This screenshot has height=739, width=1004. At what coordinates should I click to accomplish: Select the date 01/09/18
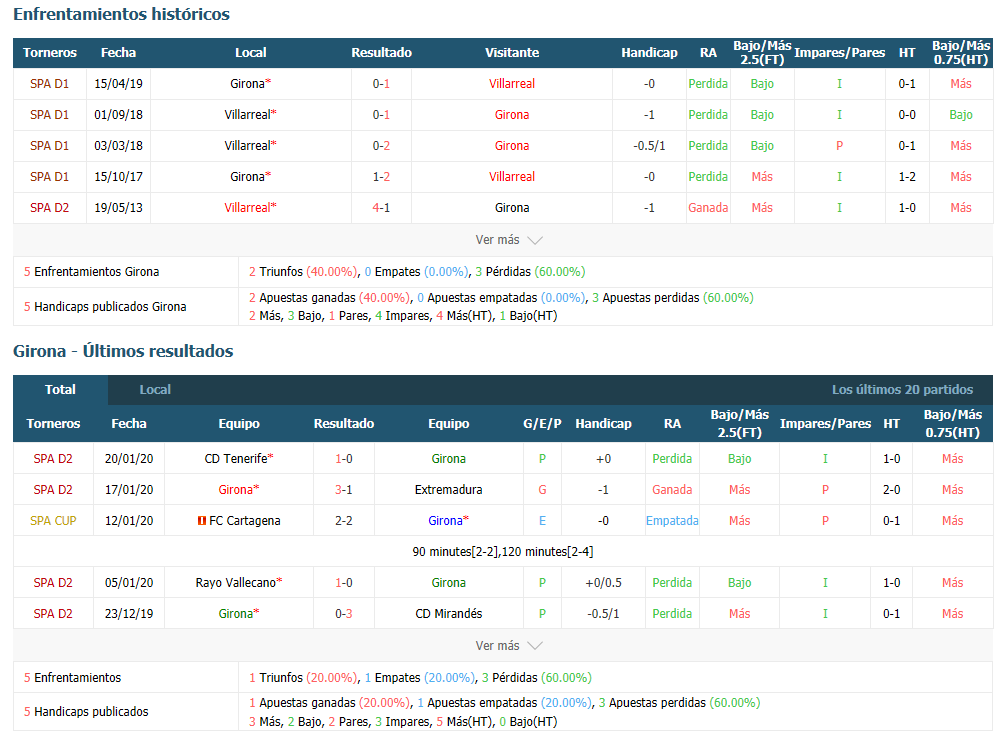[x=118, y=115]
